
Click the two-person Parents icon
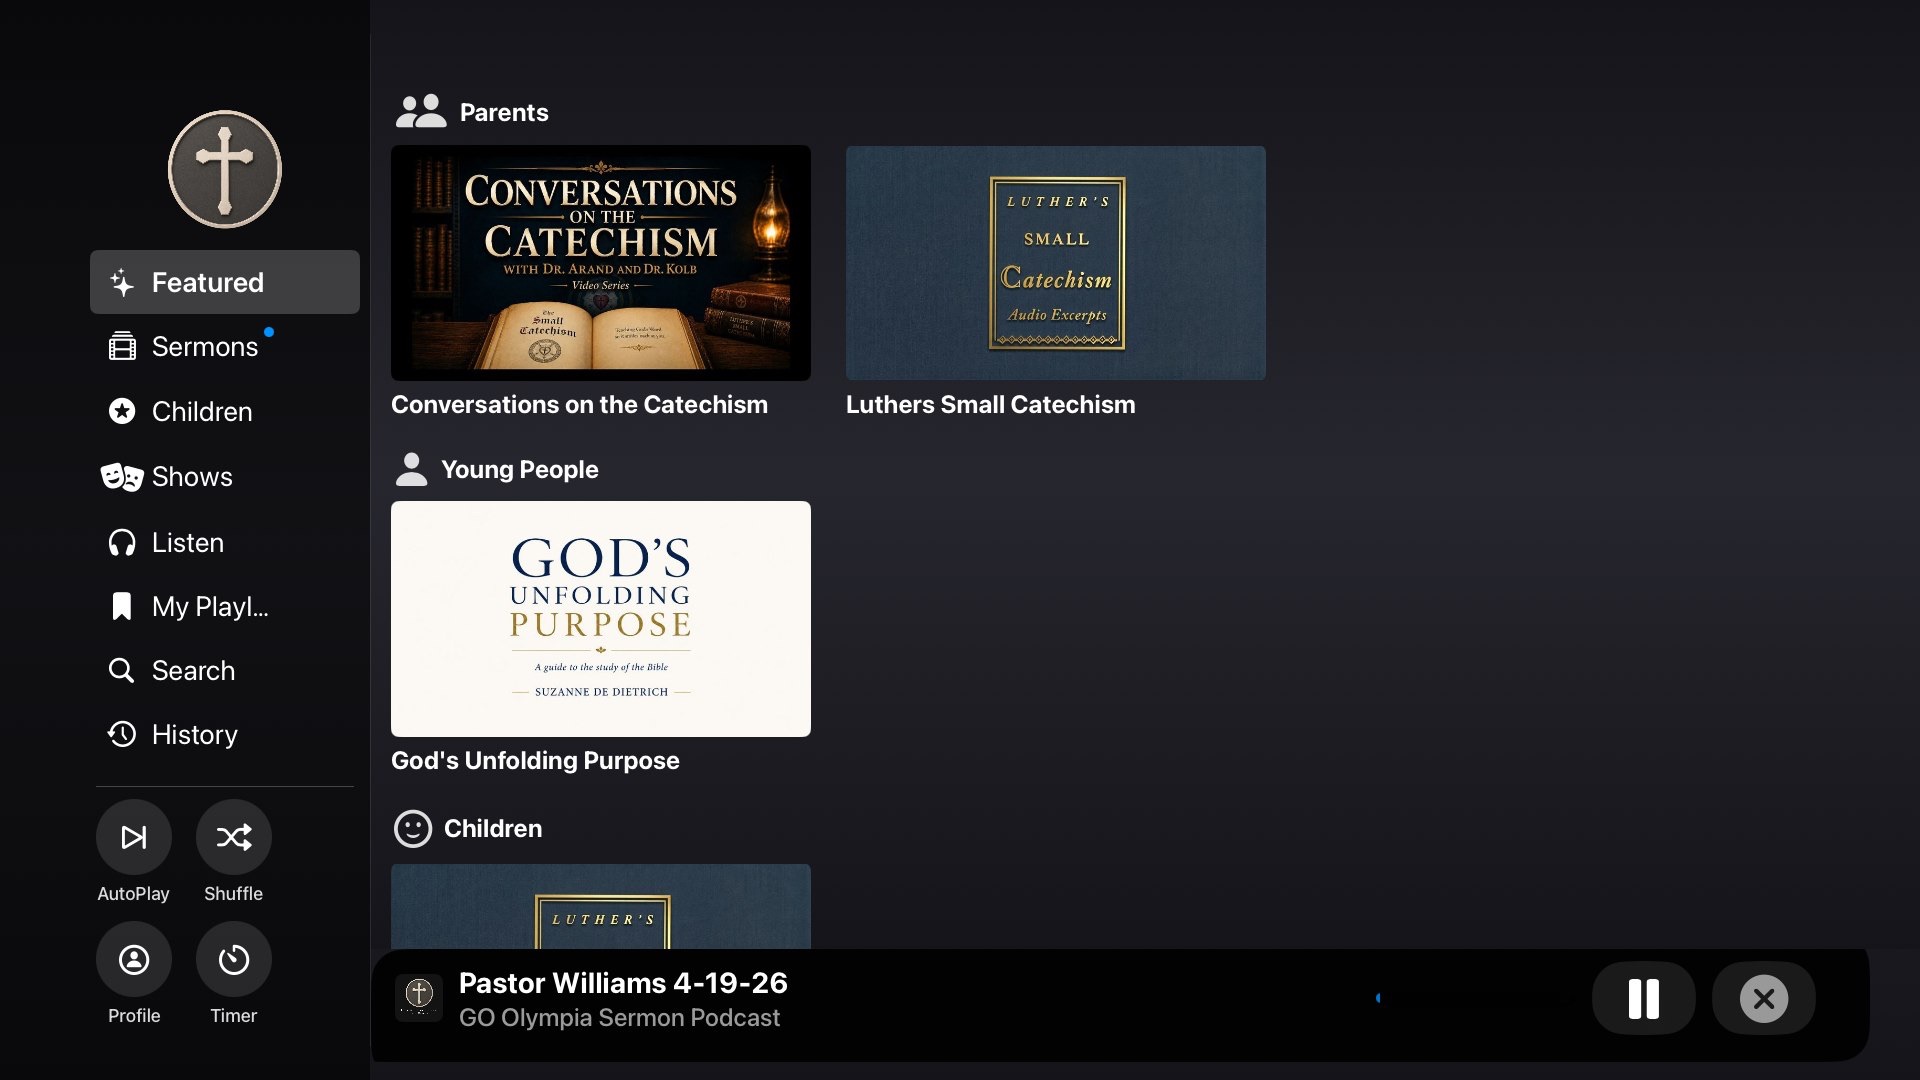(421, 111)
